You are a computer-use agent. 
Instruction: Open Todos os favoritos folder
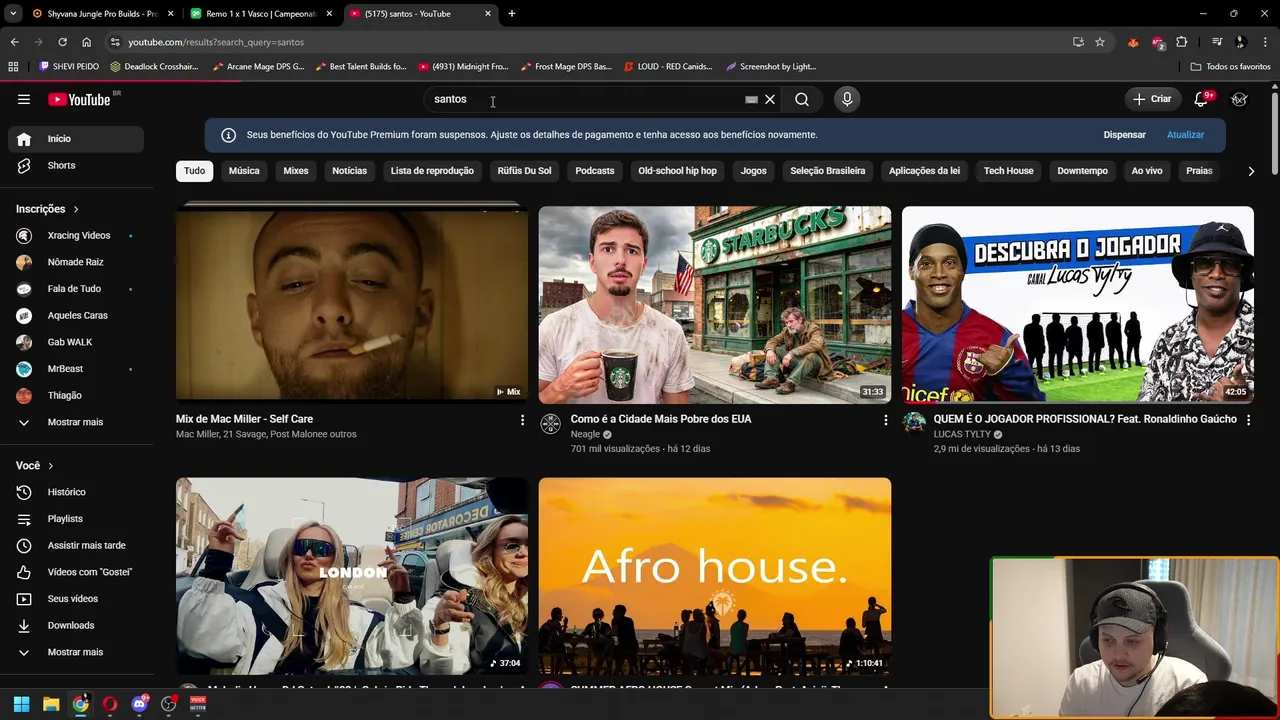coord(1231,67)
